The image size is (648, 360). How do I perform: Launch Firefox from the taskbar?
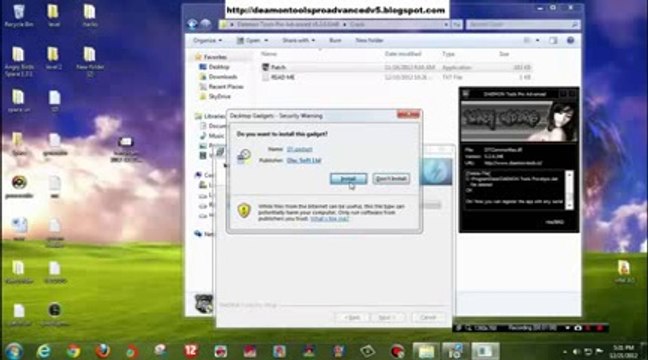(102, 351)
